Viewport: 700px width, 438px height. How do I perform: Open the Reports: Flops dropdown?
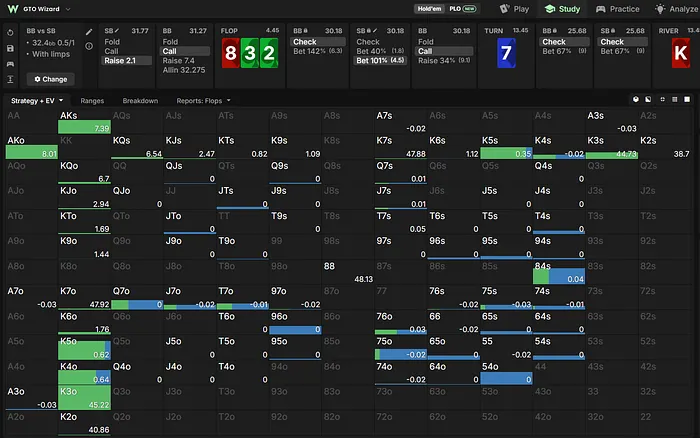tap(203, 100)
